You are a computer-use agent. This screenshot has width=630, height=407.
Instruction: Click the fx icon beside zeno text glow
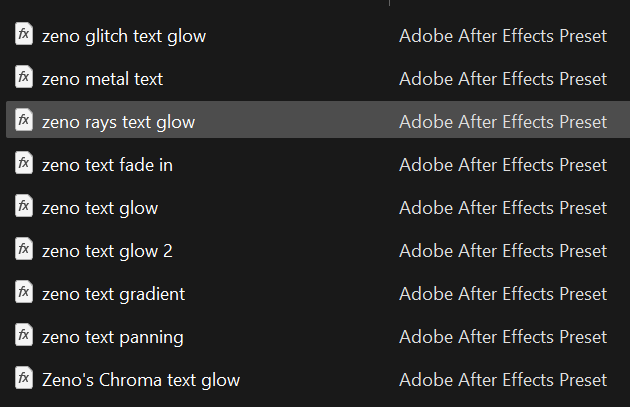click(24, 207)
